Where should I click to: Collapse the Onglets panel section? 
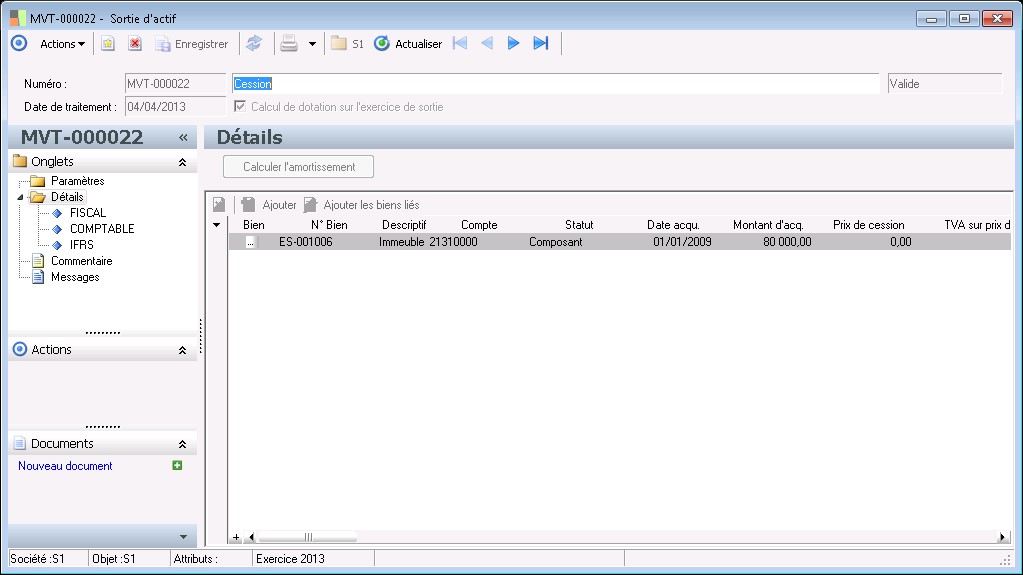[x=182, y=162]
